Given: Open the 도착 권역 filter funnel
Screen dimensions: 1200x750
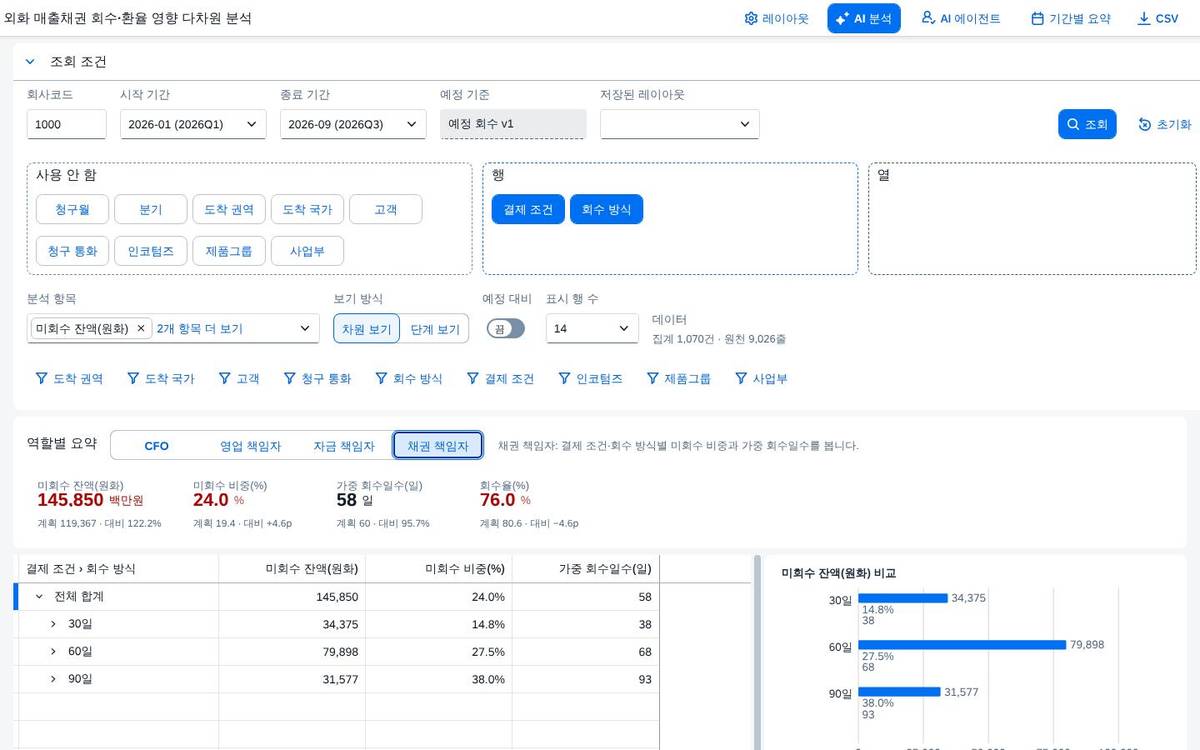Looking at the screenshot, I should point(42,379).
